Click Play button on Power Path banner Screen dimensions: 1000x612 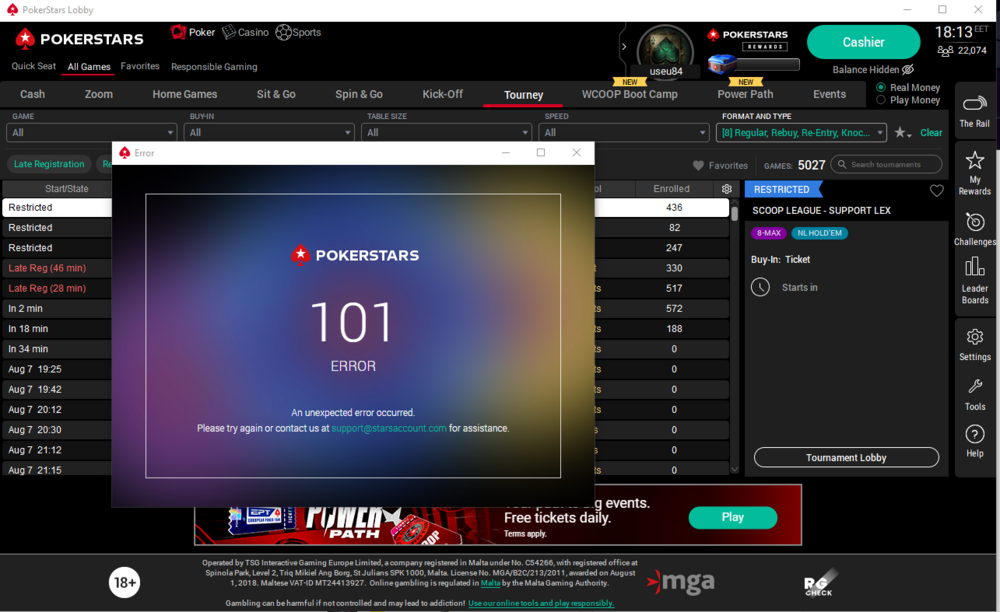click(733, 517)
